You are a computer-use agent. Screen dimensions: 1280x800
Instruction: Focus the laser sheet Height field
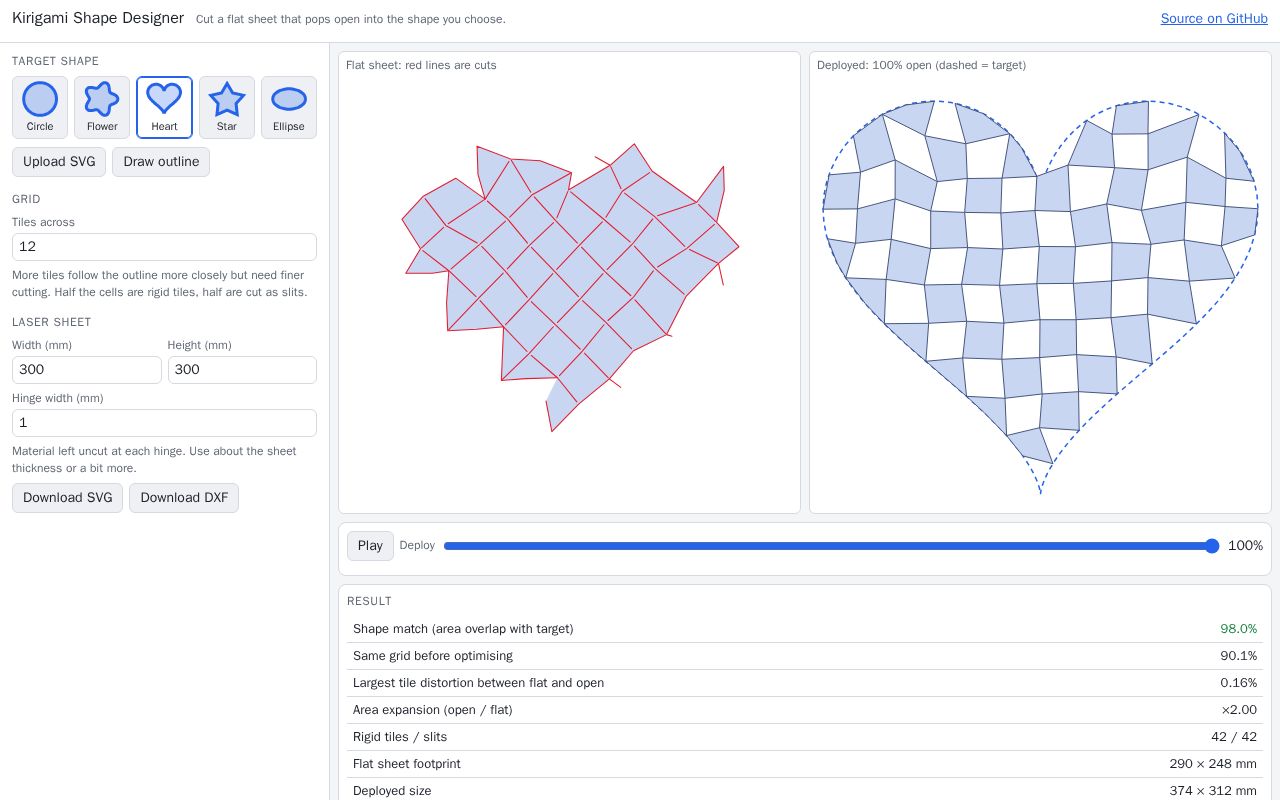pos(242,370)
